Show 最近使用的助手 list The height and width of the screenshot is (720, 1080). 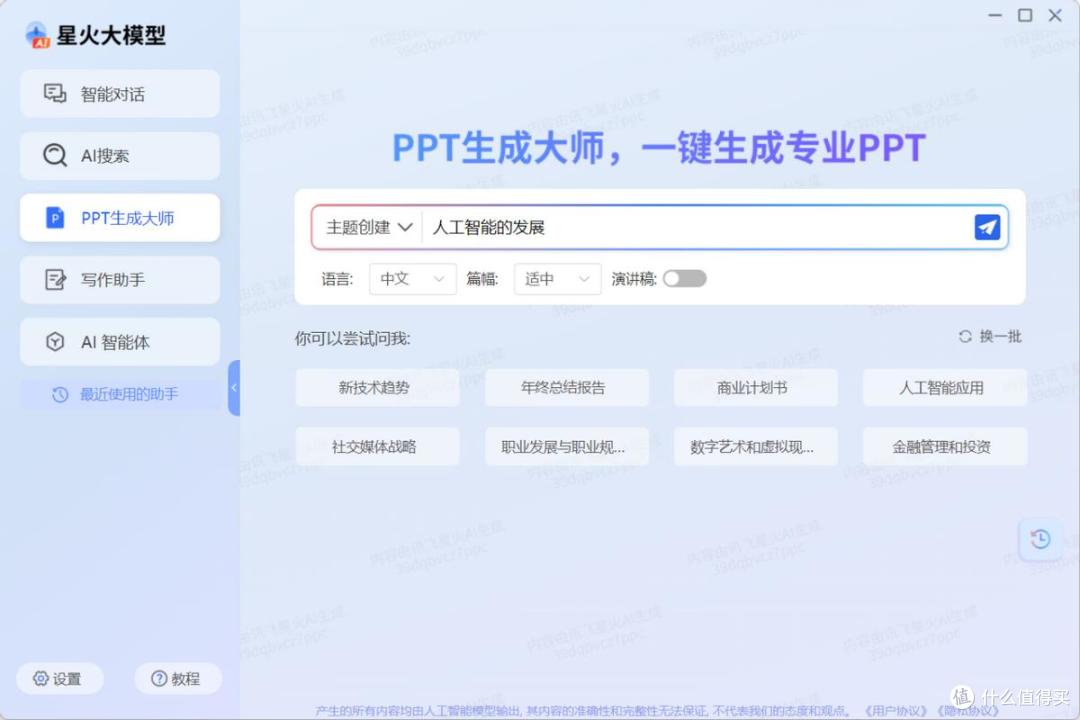point(120,394)
